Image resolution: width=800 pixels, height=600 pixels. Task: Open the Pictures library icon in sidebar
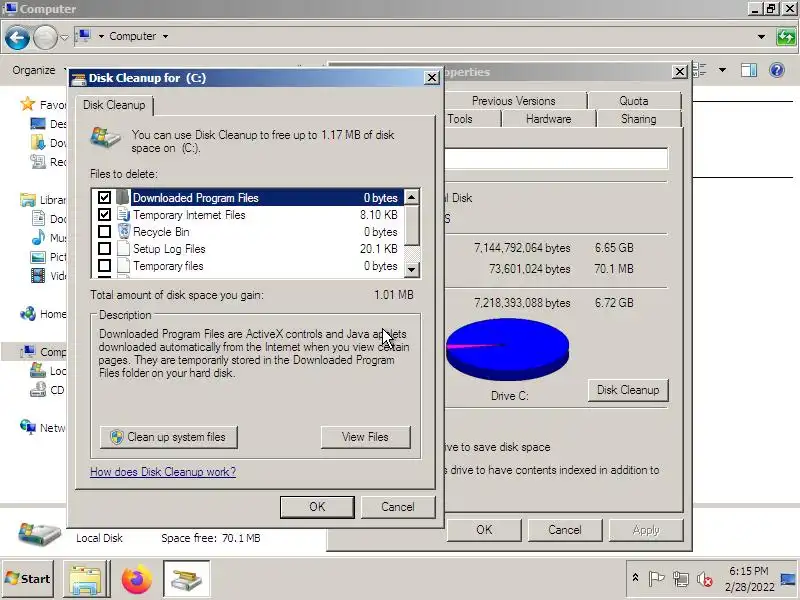(38, 257)
